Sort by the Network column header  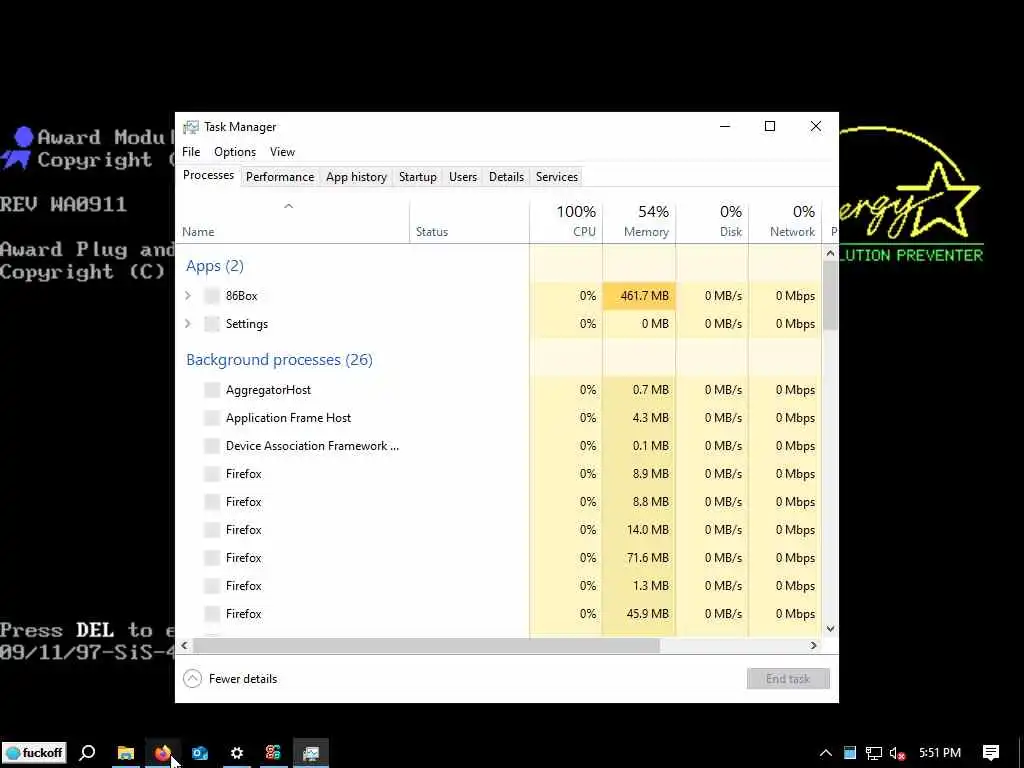785,221
